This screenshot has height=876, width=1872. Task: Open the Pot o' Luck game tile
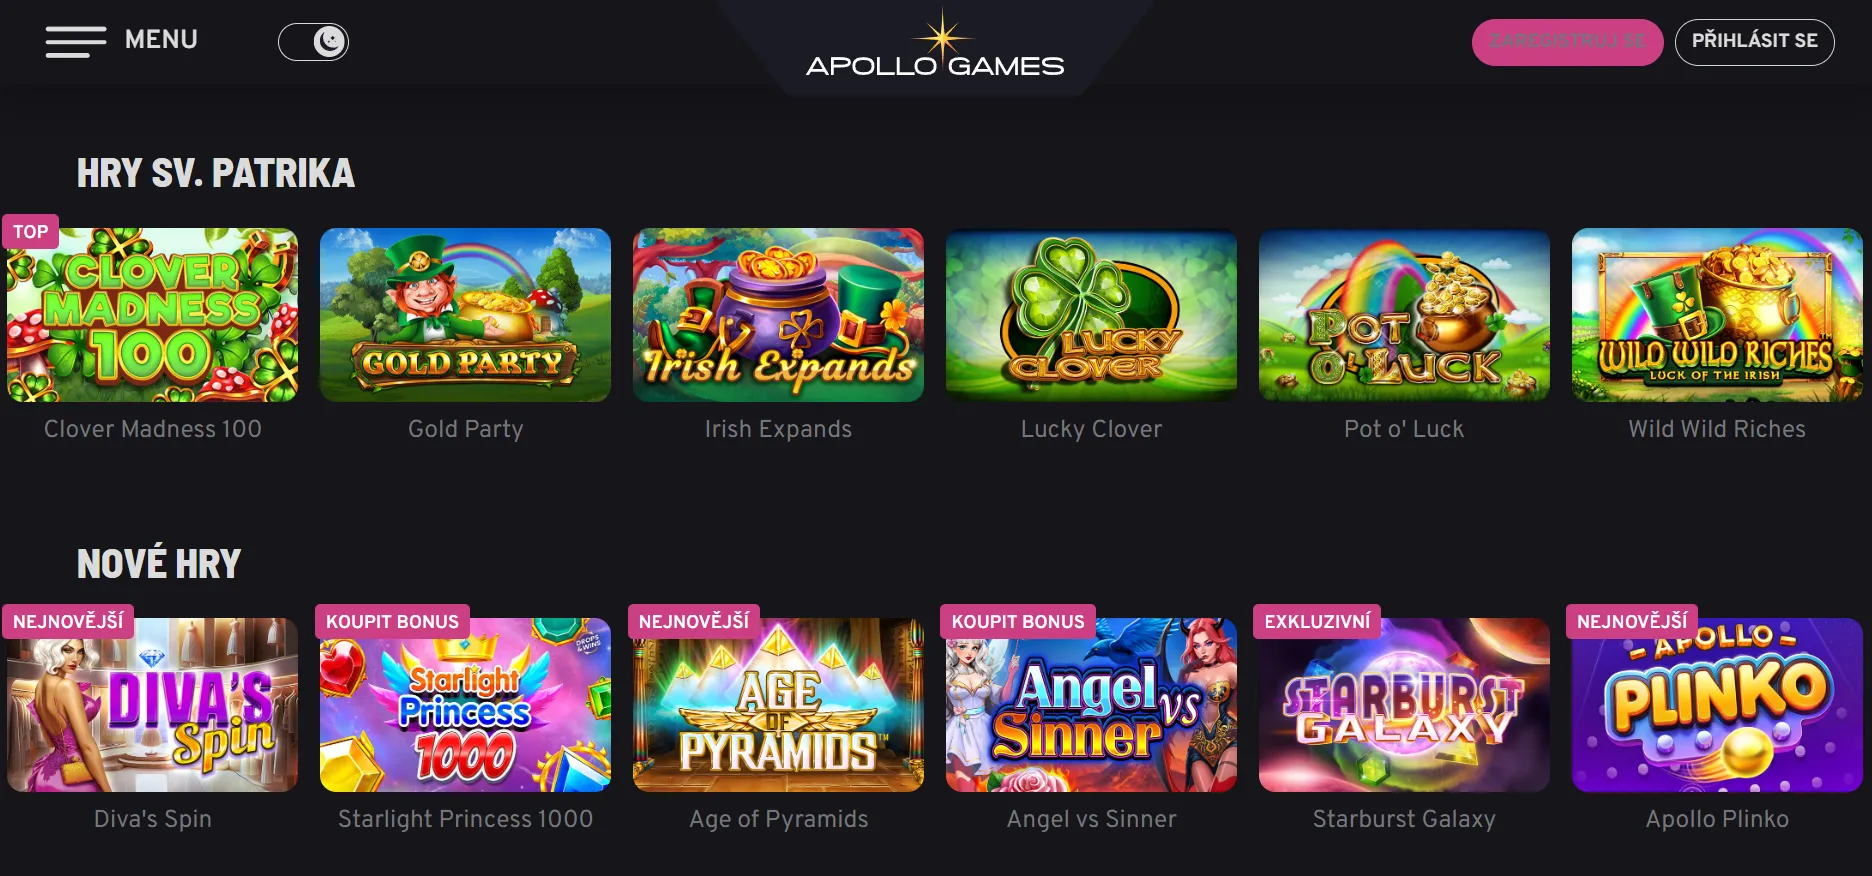[1404, 315]
